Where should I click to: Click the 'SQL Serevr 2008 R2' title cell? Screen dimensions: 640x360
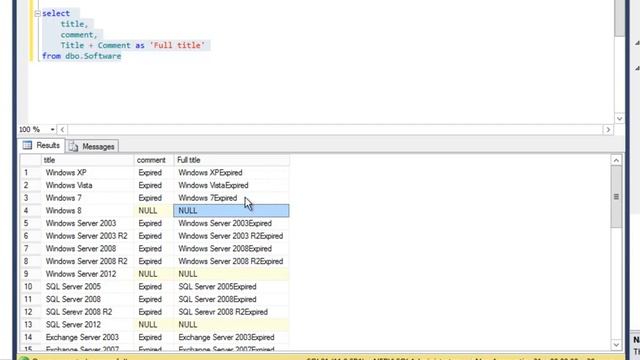[x=87, y=312]
